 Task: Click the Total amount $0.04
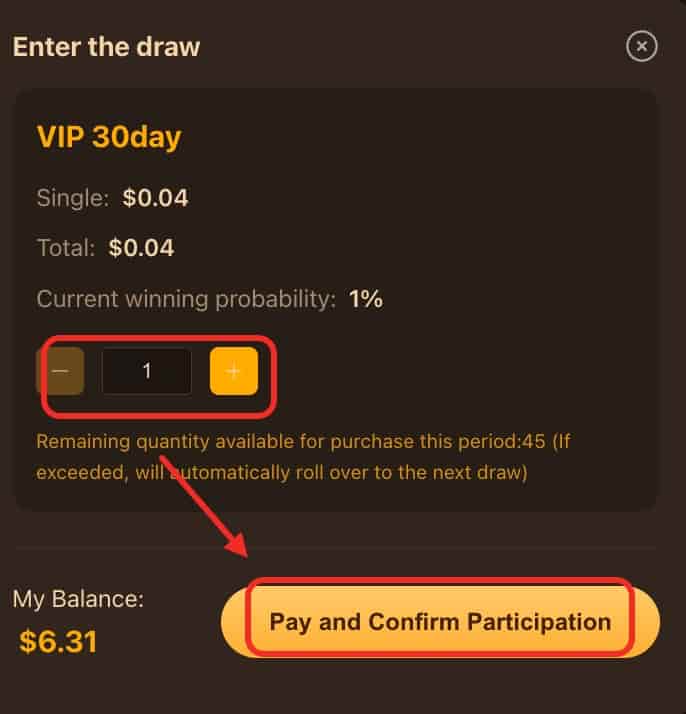pyautogui.click(x=141, y=247)
